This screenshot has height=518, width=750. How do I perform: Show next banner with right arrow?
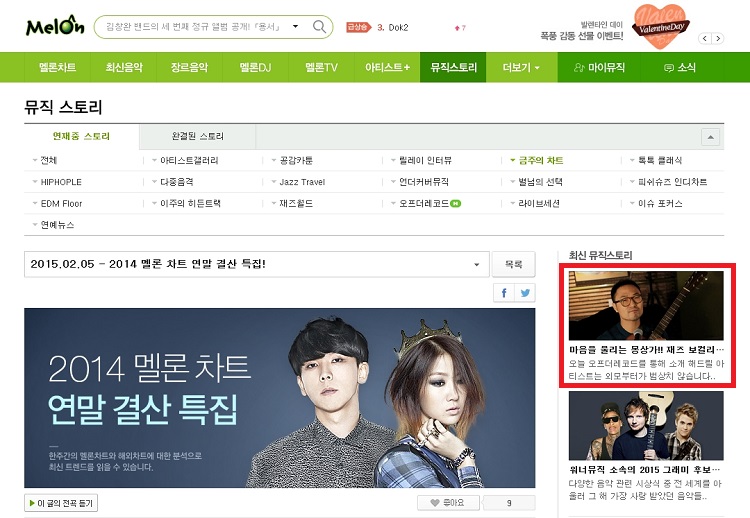(x=718, y=39)
